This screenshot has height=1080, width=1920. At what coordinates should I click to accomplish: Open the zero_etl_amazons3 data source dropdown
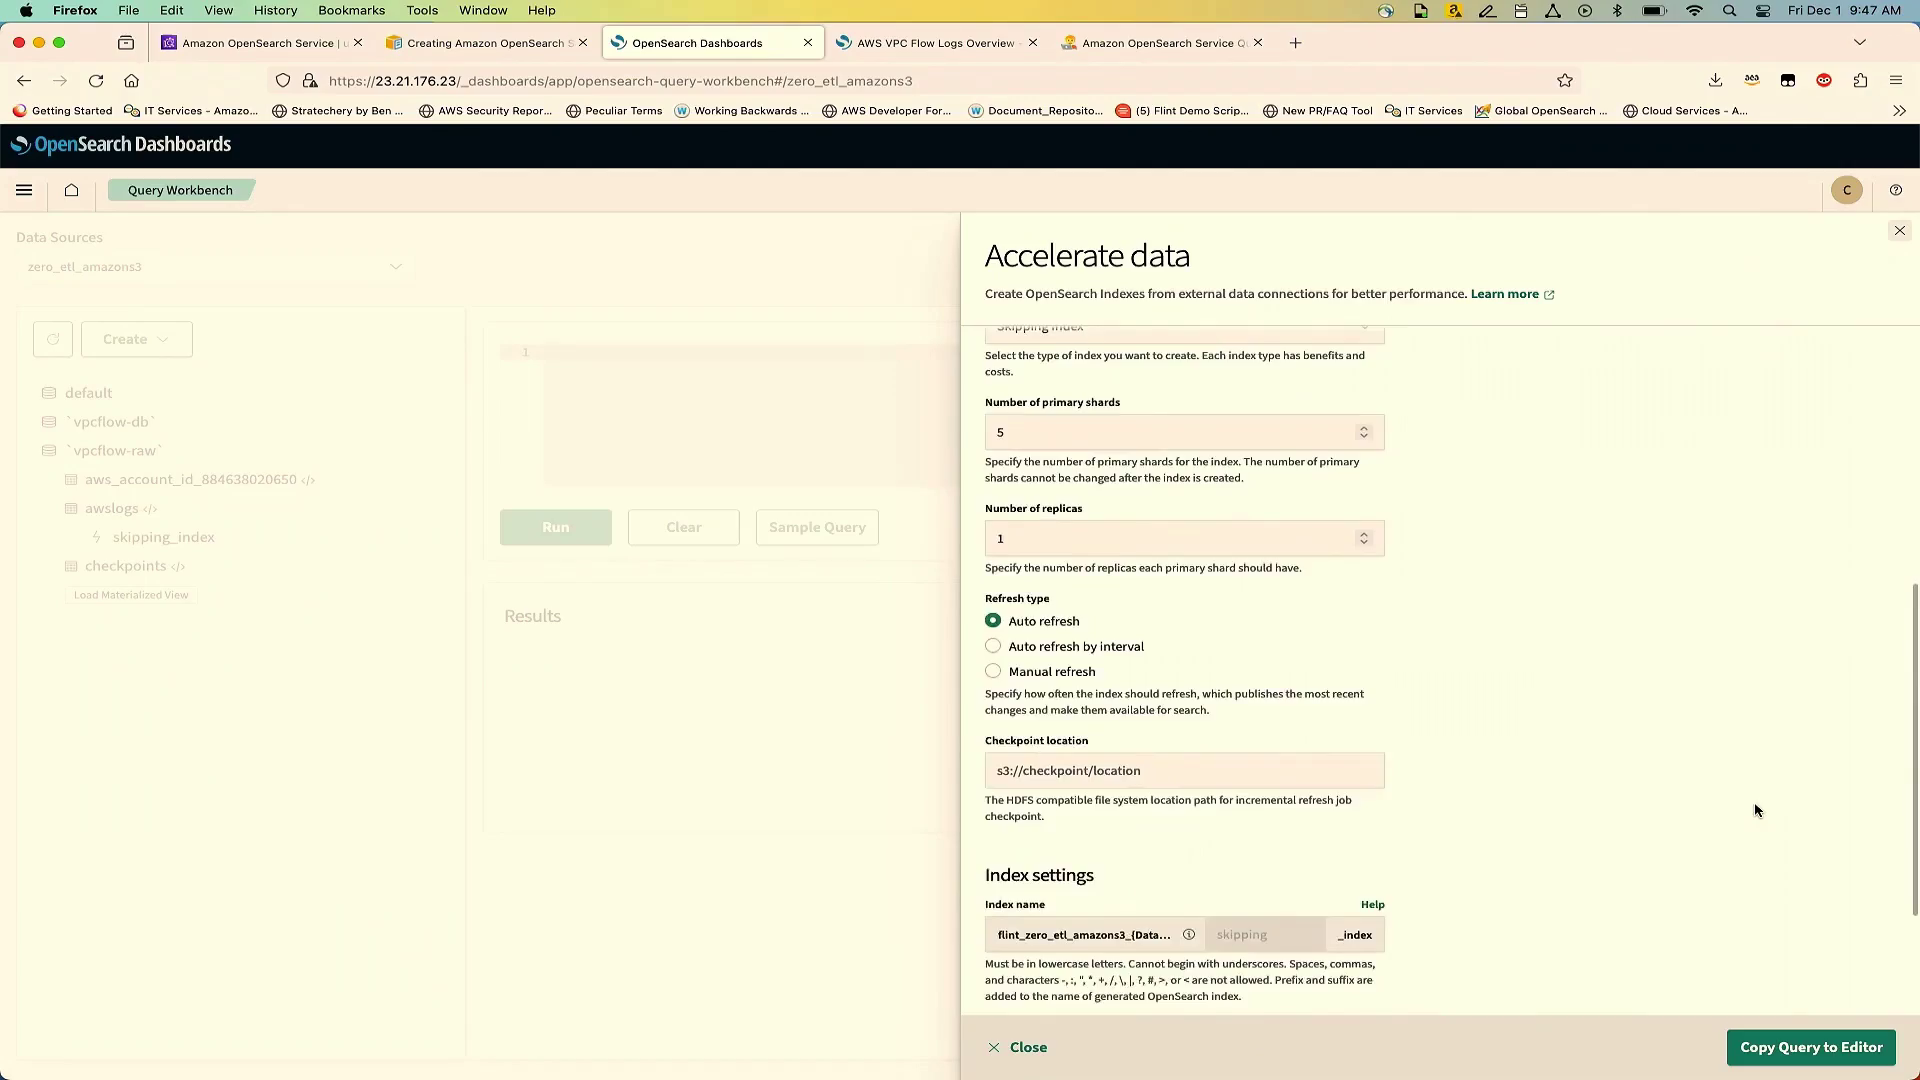pos(214,267)
